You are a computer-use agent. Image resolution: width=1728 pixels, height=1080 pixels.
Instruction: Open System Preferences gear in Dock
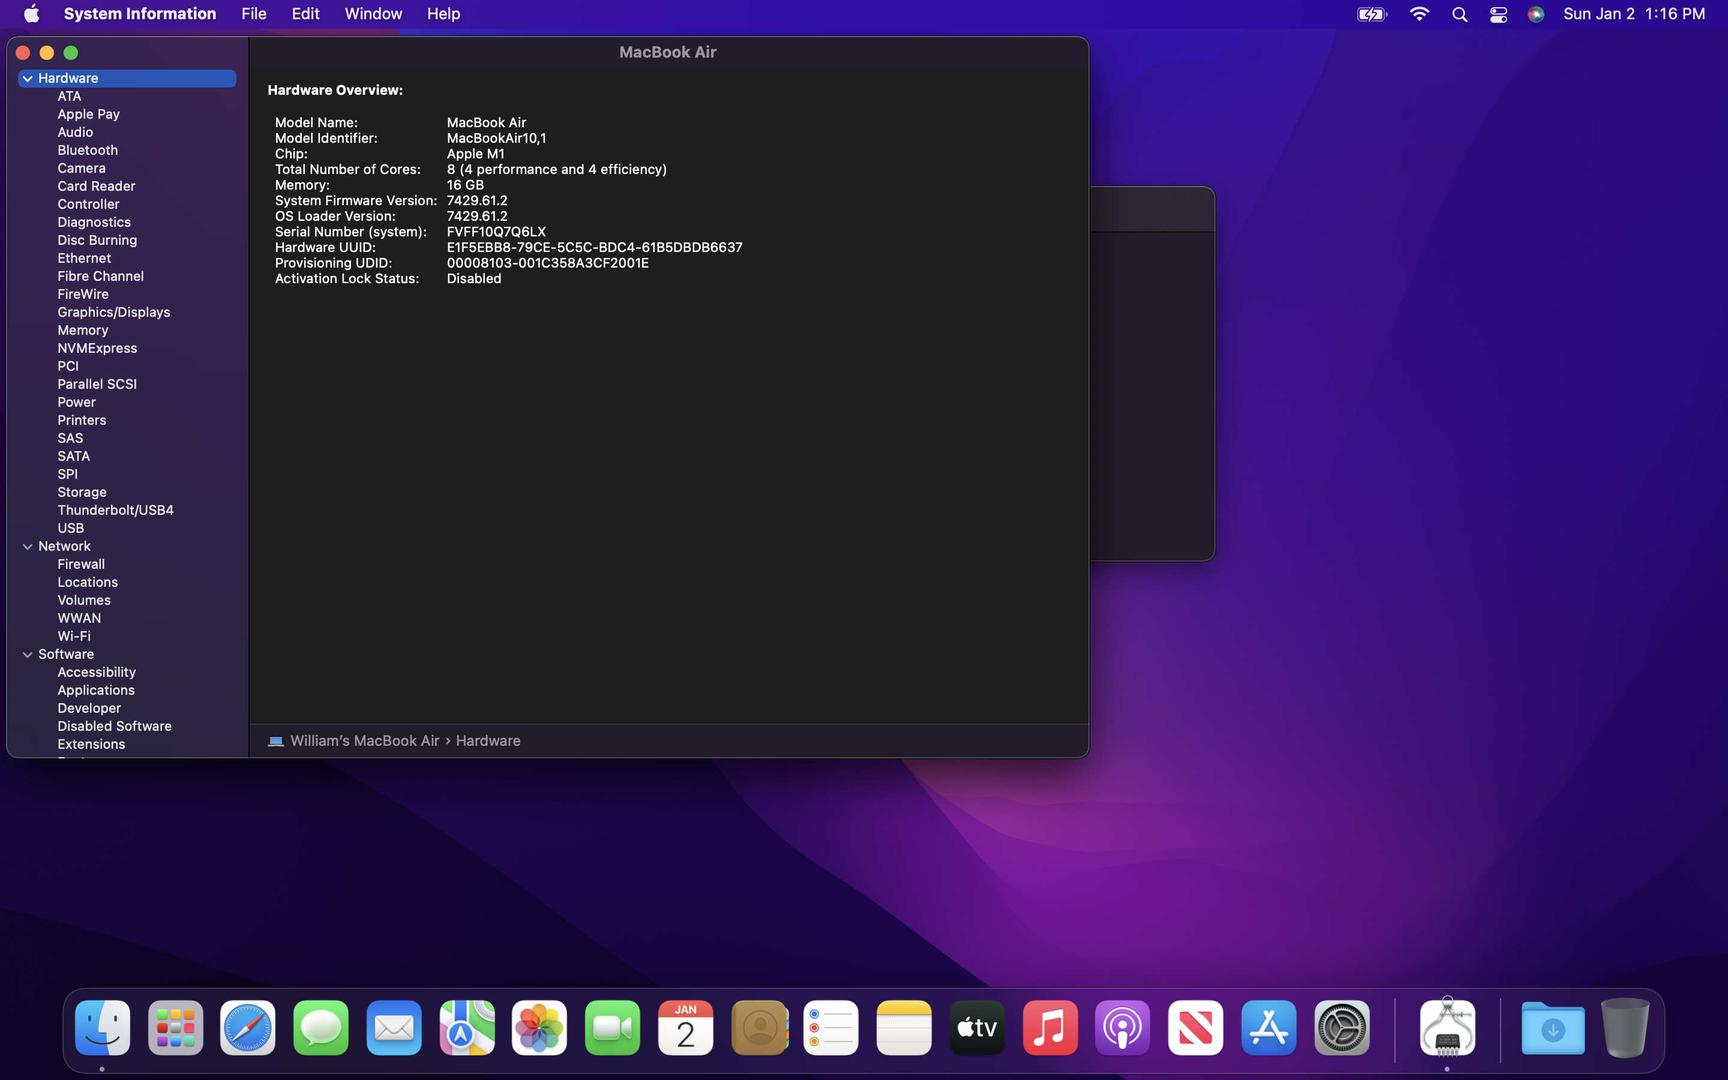coord(1342,1028)
